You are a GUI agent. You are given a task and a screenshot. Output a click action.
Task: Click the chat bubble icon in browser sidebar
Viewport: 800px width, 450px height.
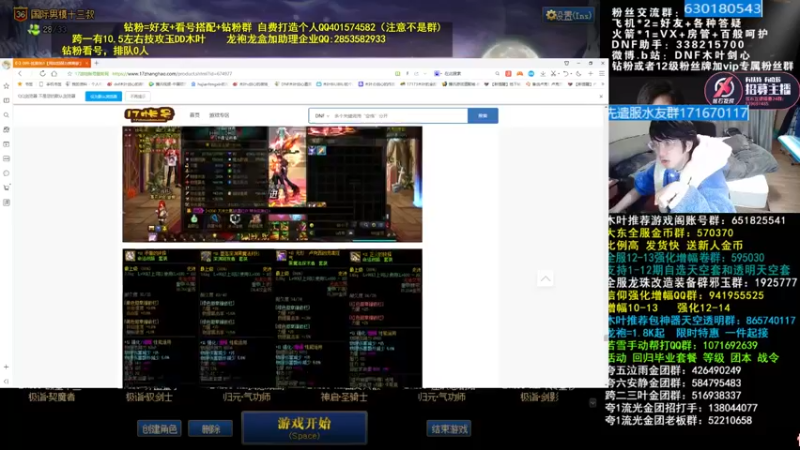click(x=6, y=173)
